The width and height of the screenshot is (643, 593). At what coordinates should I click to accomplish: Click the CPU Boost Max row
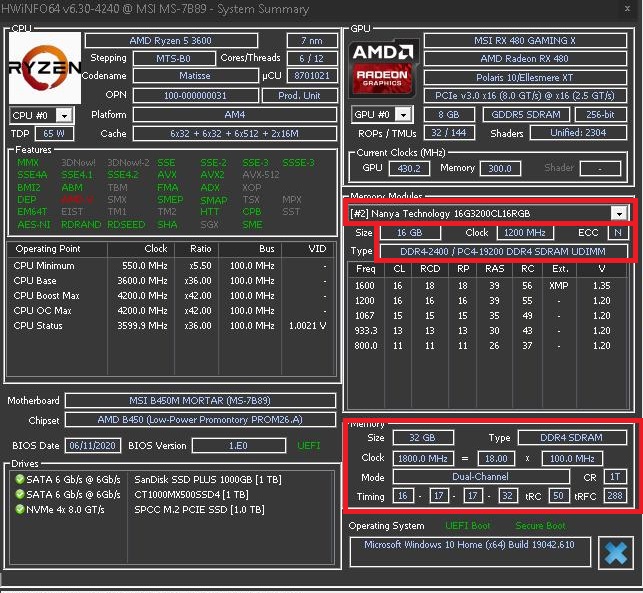click(171, 296)
